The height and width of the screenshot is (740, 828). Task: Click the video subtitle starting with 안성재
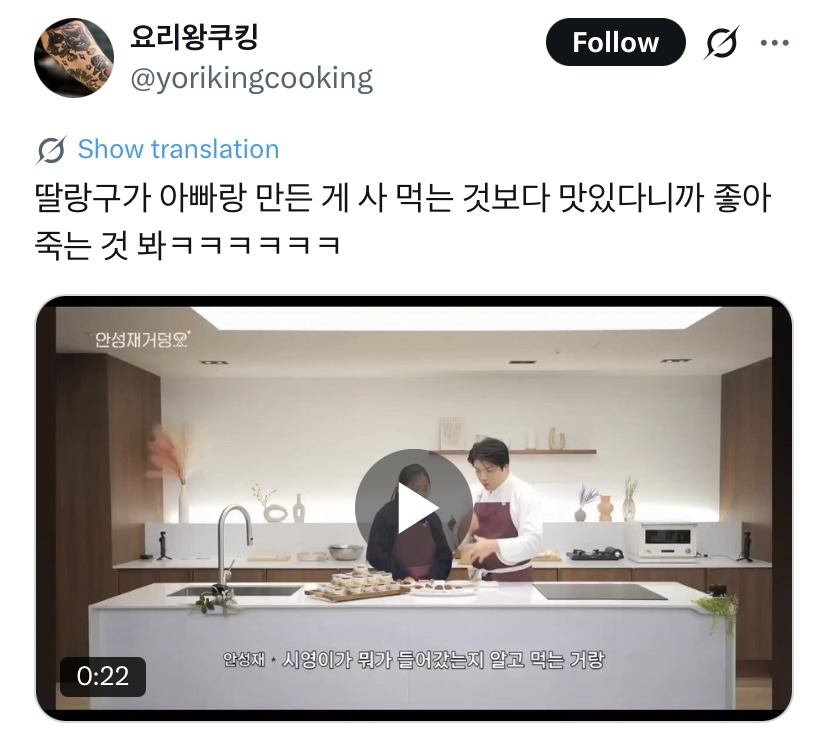413,659
